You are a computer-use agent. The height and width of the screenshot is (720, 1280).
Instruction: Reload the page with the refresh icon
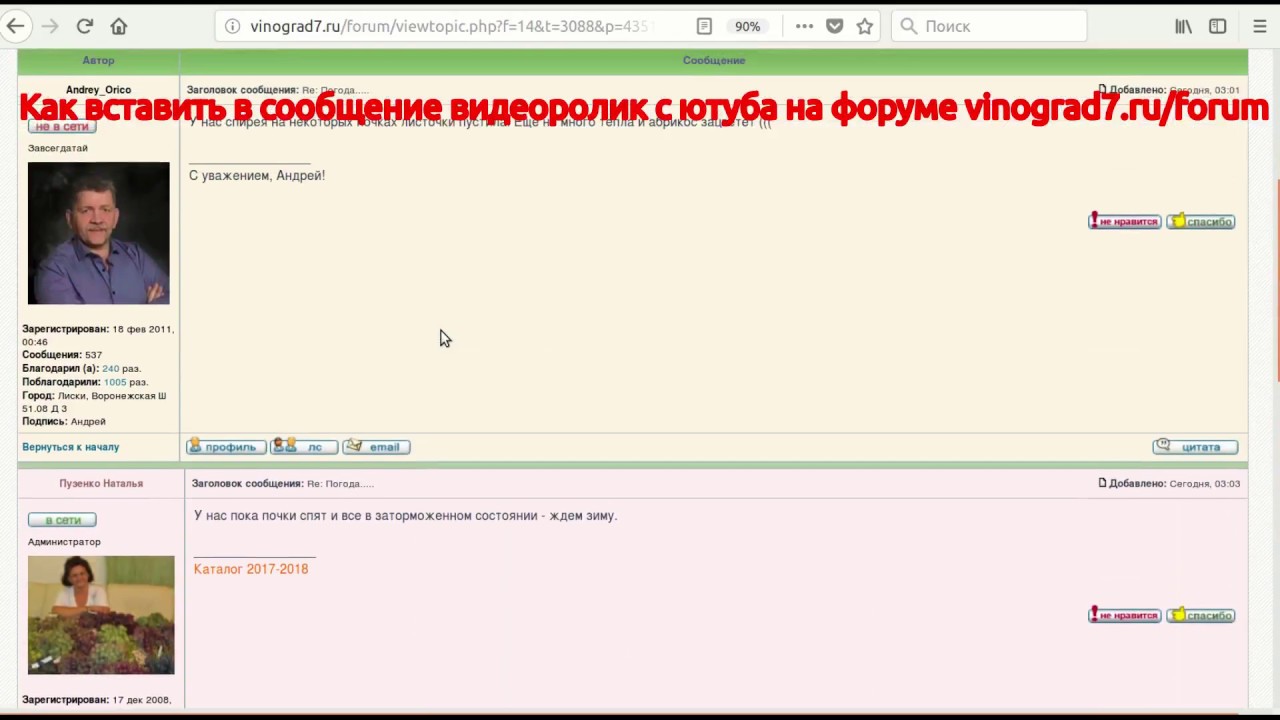click(84, 27)
